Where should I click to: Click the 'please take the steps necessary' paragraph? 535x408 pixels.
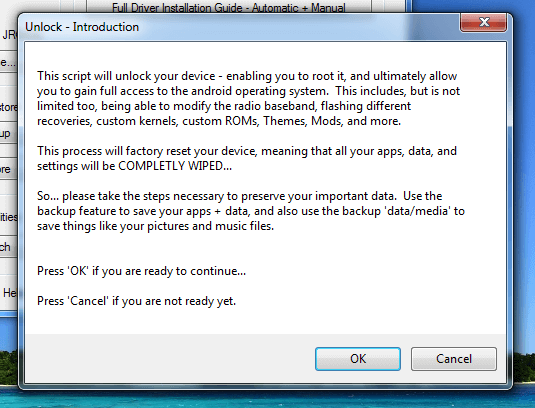(x=251, y=211)
